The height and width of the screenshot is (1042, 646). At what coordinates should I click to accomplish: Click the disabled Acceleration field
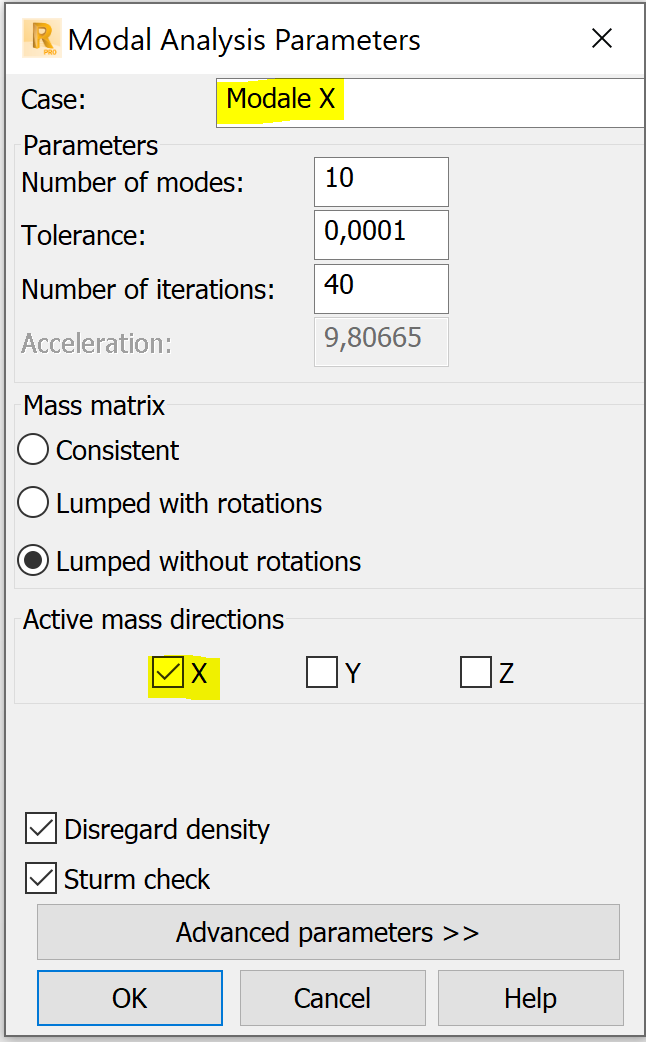pyautogui.click(x=380, y=342)
